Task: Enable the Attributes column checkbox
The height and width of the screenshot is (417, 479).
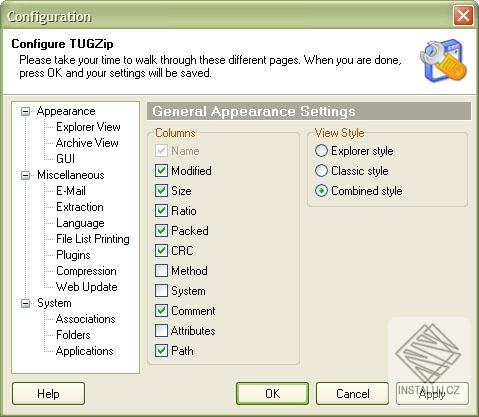Action: pos(161,331)
